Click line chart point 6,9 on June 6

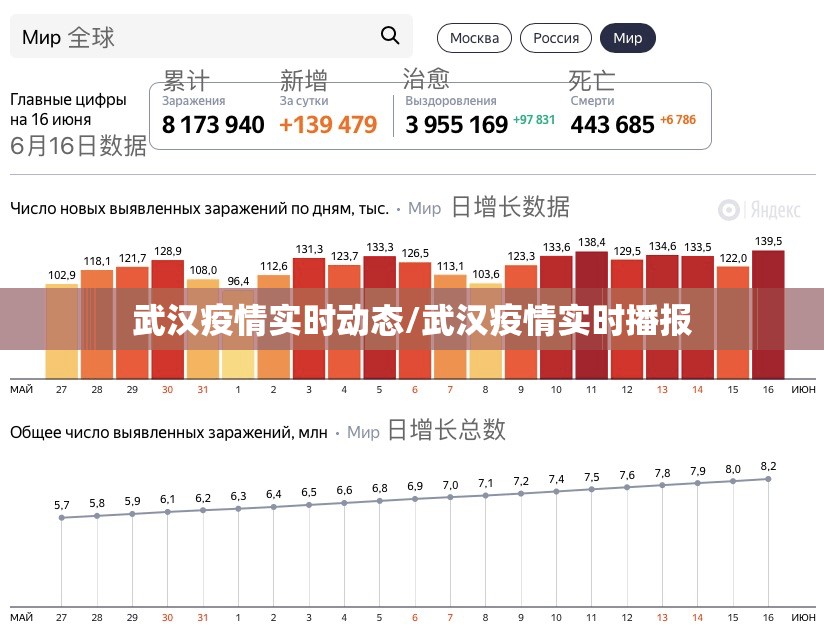415,499
